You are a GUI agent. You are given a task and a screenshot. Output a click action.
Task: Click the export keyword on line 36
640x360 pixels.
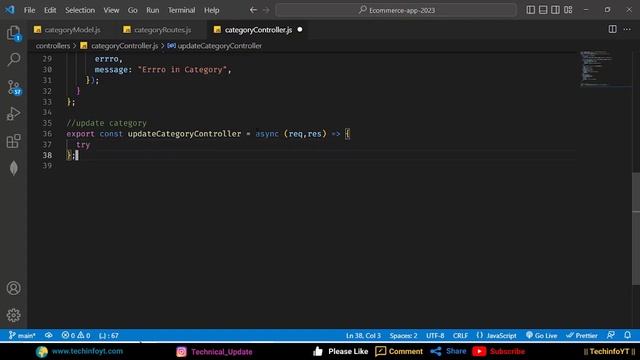80,134
